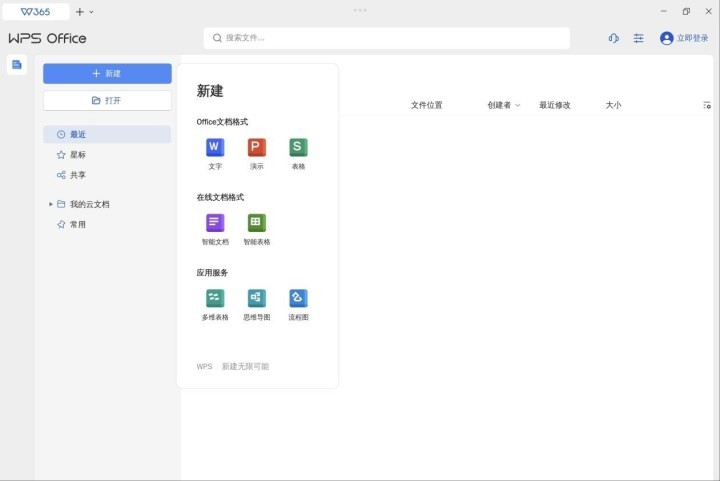Click 立即登录 login link
The height and width of the screenshot is (481, 720).
tap(692, 38)
